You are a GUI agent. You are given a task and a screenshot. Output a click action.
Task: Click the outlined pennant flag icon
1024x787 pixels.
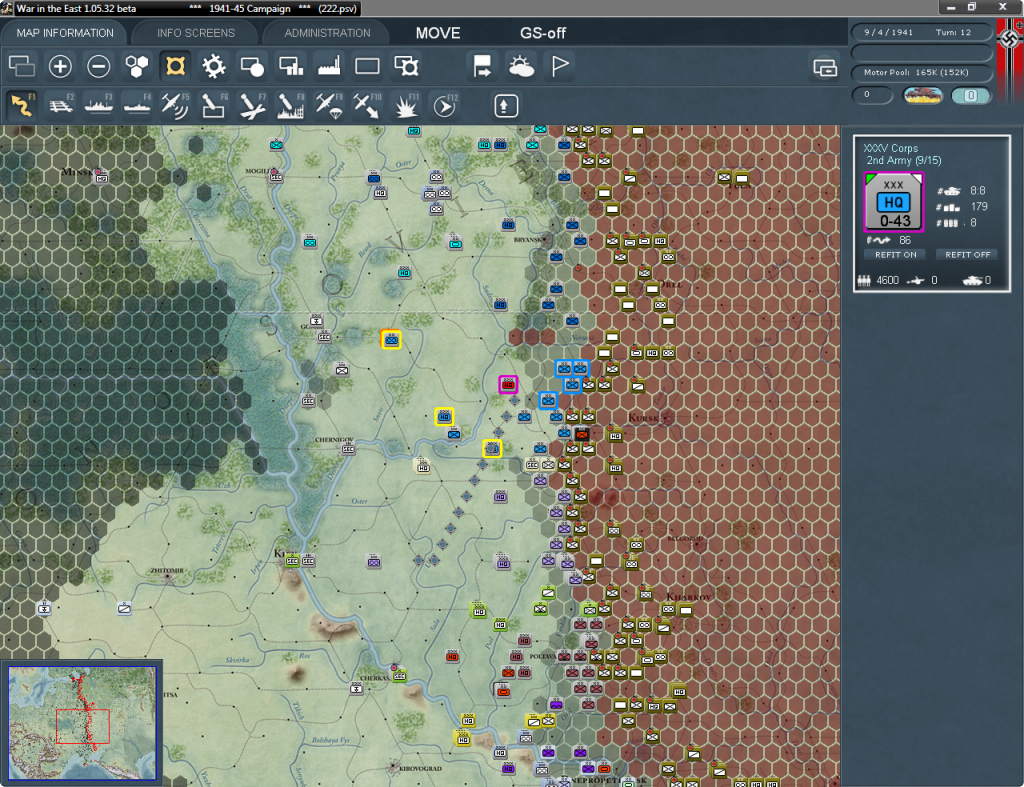pyautogui.click(x=560, y=66)
